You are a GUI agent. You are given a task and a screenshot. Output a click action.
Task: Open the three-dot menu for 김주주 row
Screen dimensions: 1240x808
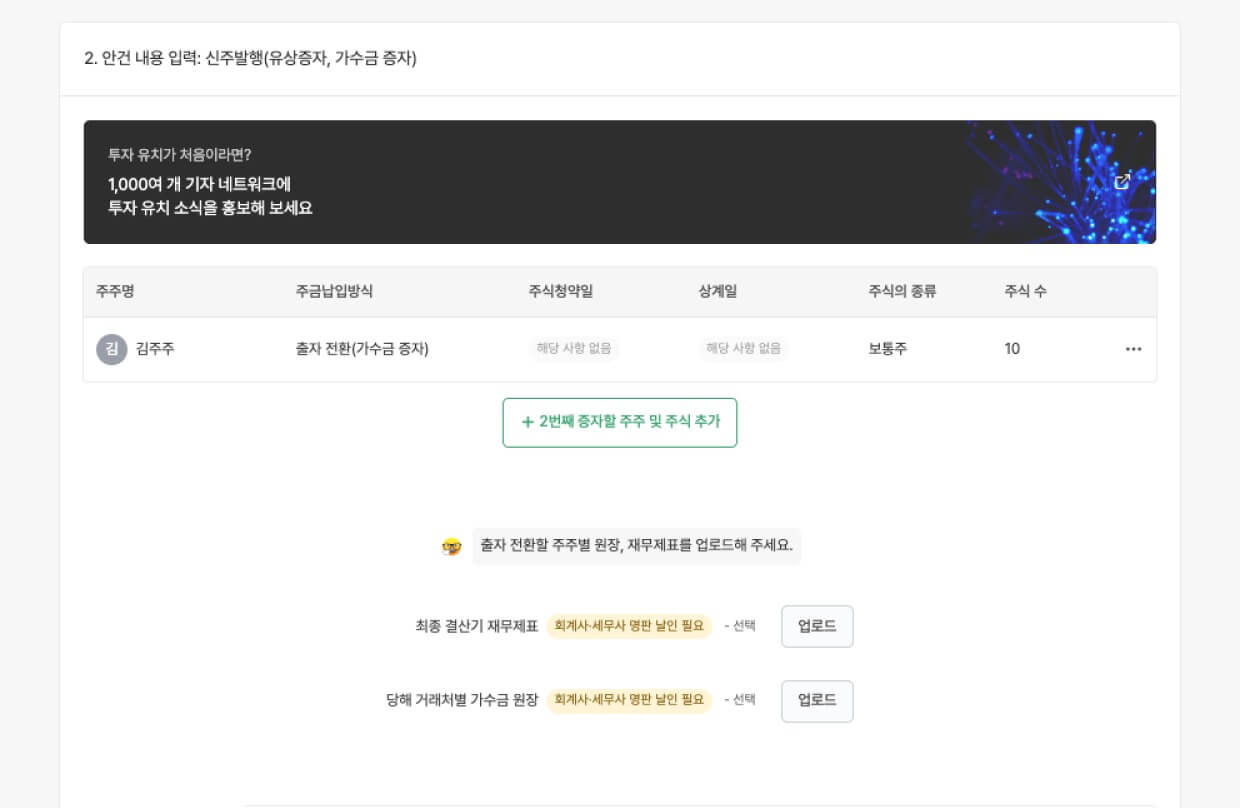1133,349
